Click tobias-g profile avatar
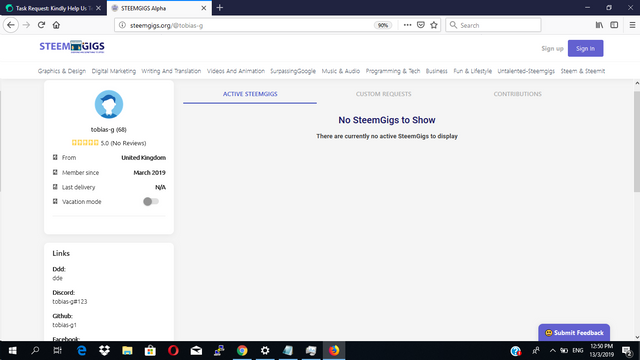The image size is (640, 360). click(109, 104)
